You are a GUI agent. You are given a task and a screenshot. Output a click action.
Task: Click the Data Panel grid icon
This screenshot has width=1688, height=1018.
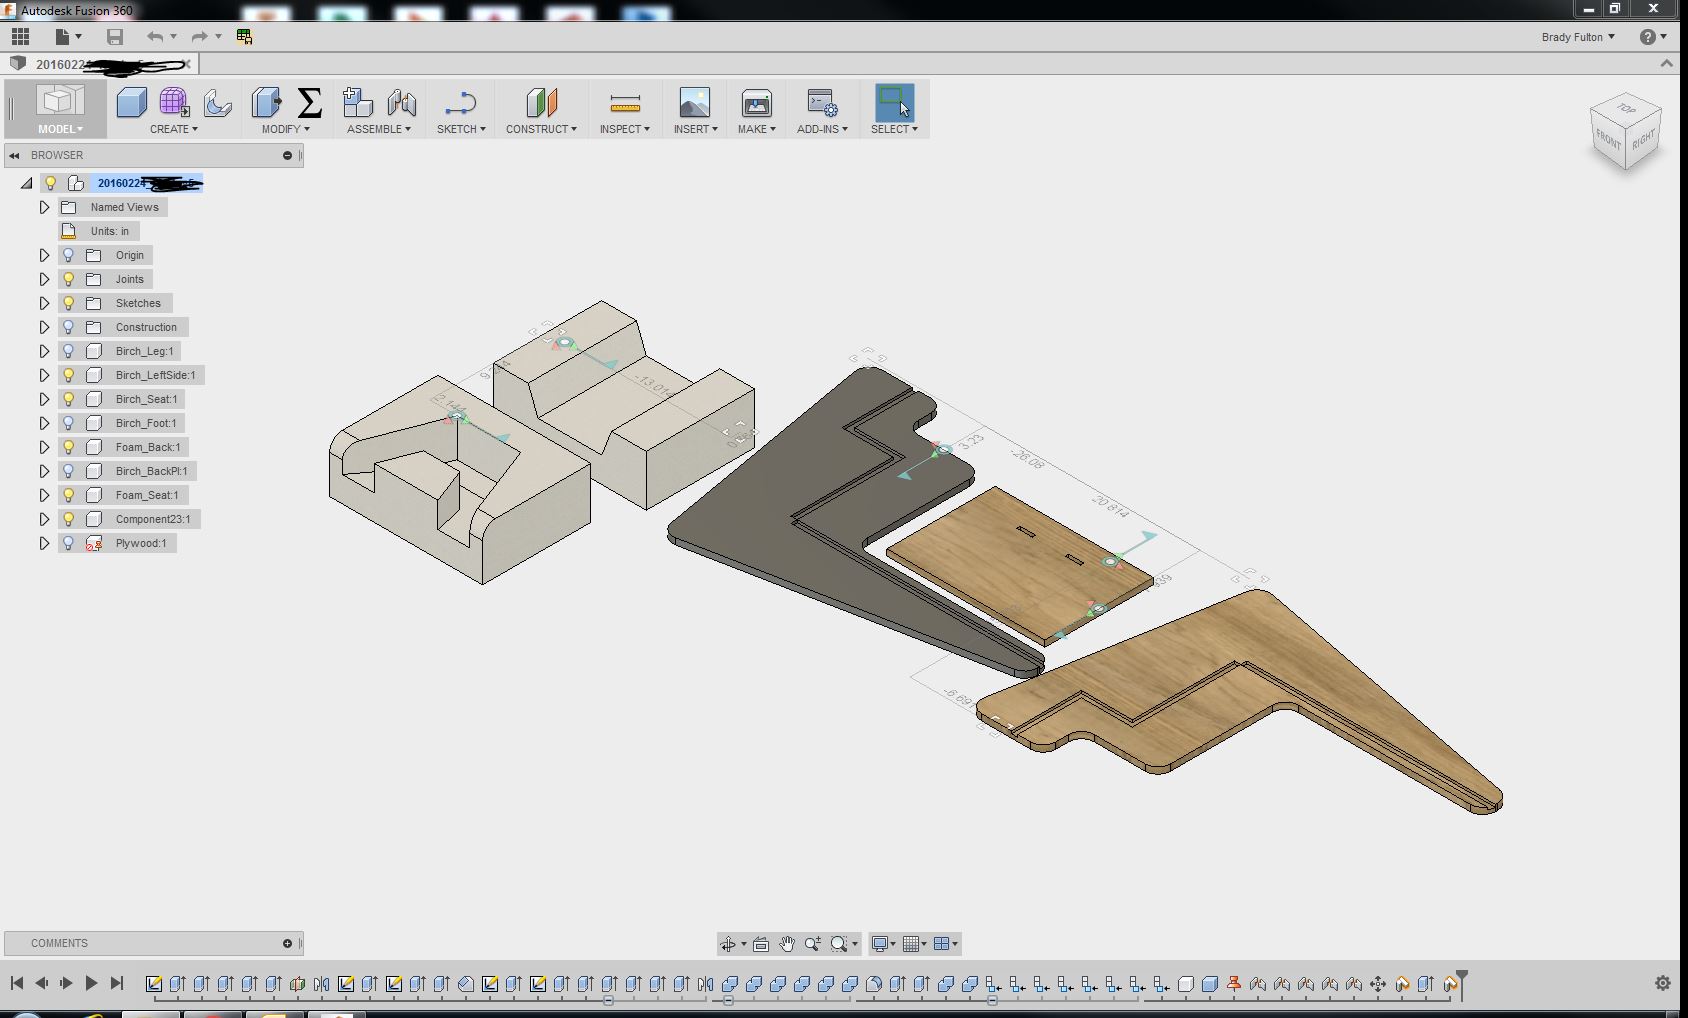tap(20, 37)
